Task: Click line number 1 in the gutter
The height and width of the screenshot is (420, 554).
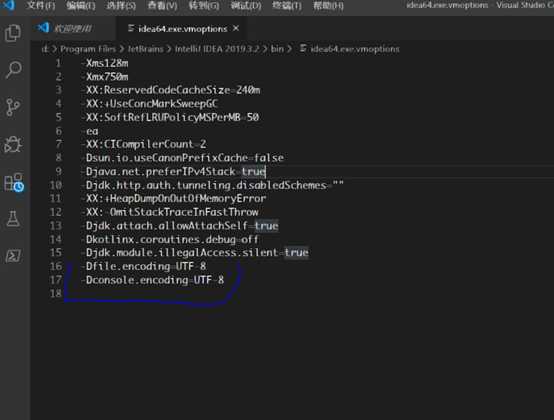Action: tap(58, 63)
